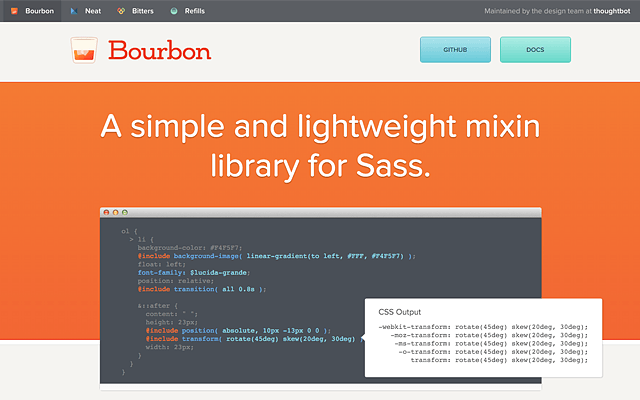Click the 'library for Sass.' headline line
Image resolution: width=640 pixels, height=400 pixels.
tap(320, 166)
